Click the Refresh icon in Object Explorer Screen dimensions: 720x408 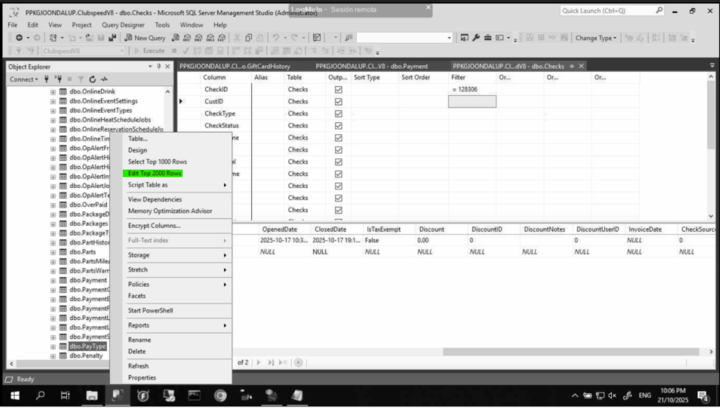(92, 78)
